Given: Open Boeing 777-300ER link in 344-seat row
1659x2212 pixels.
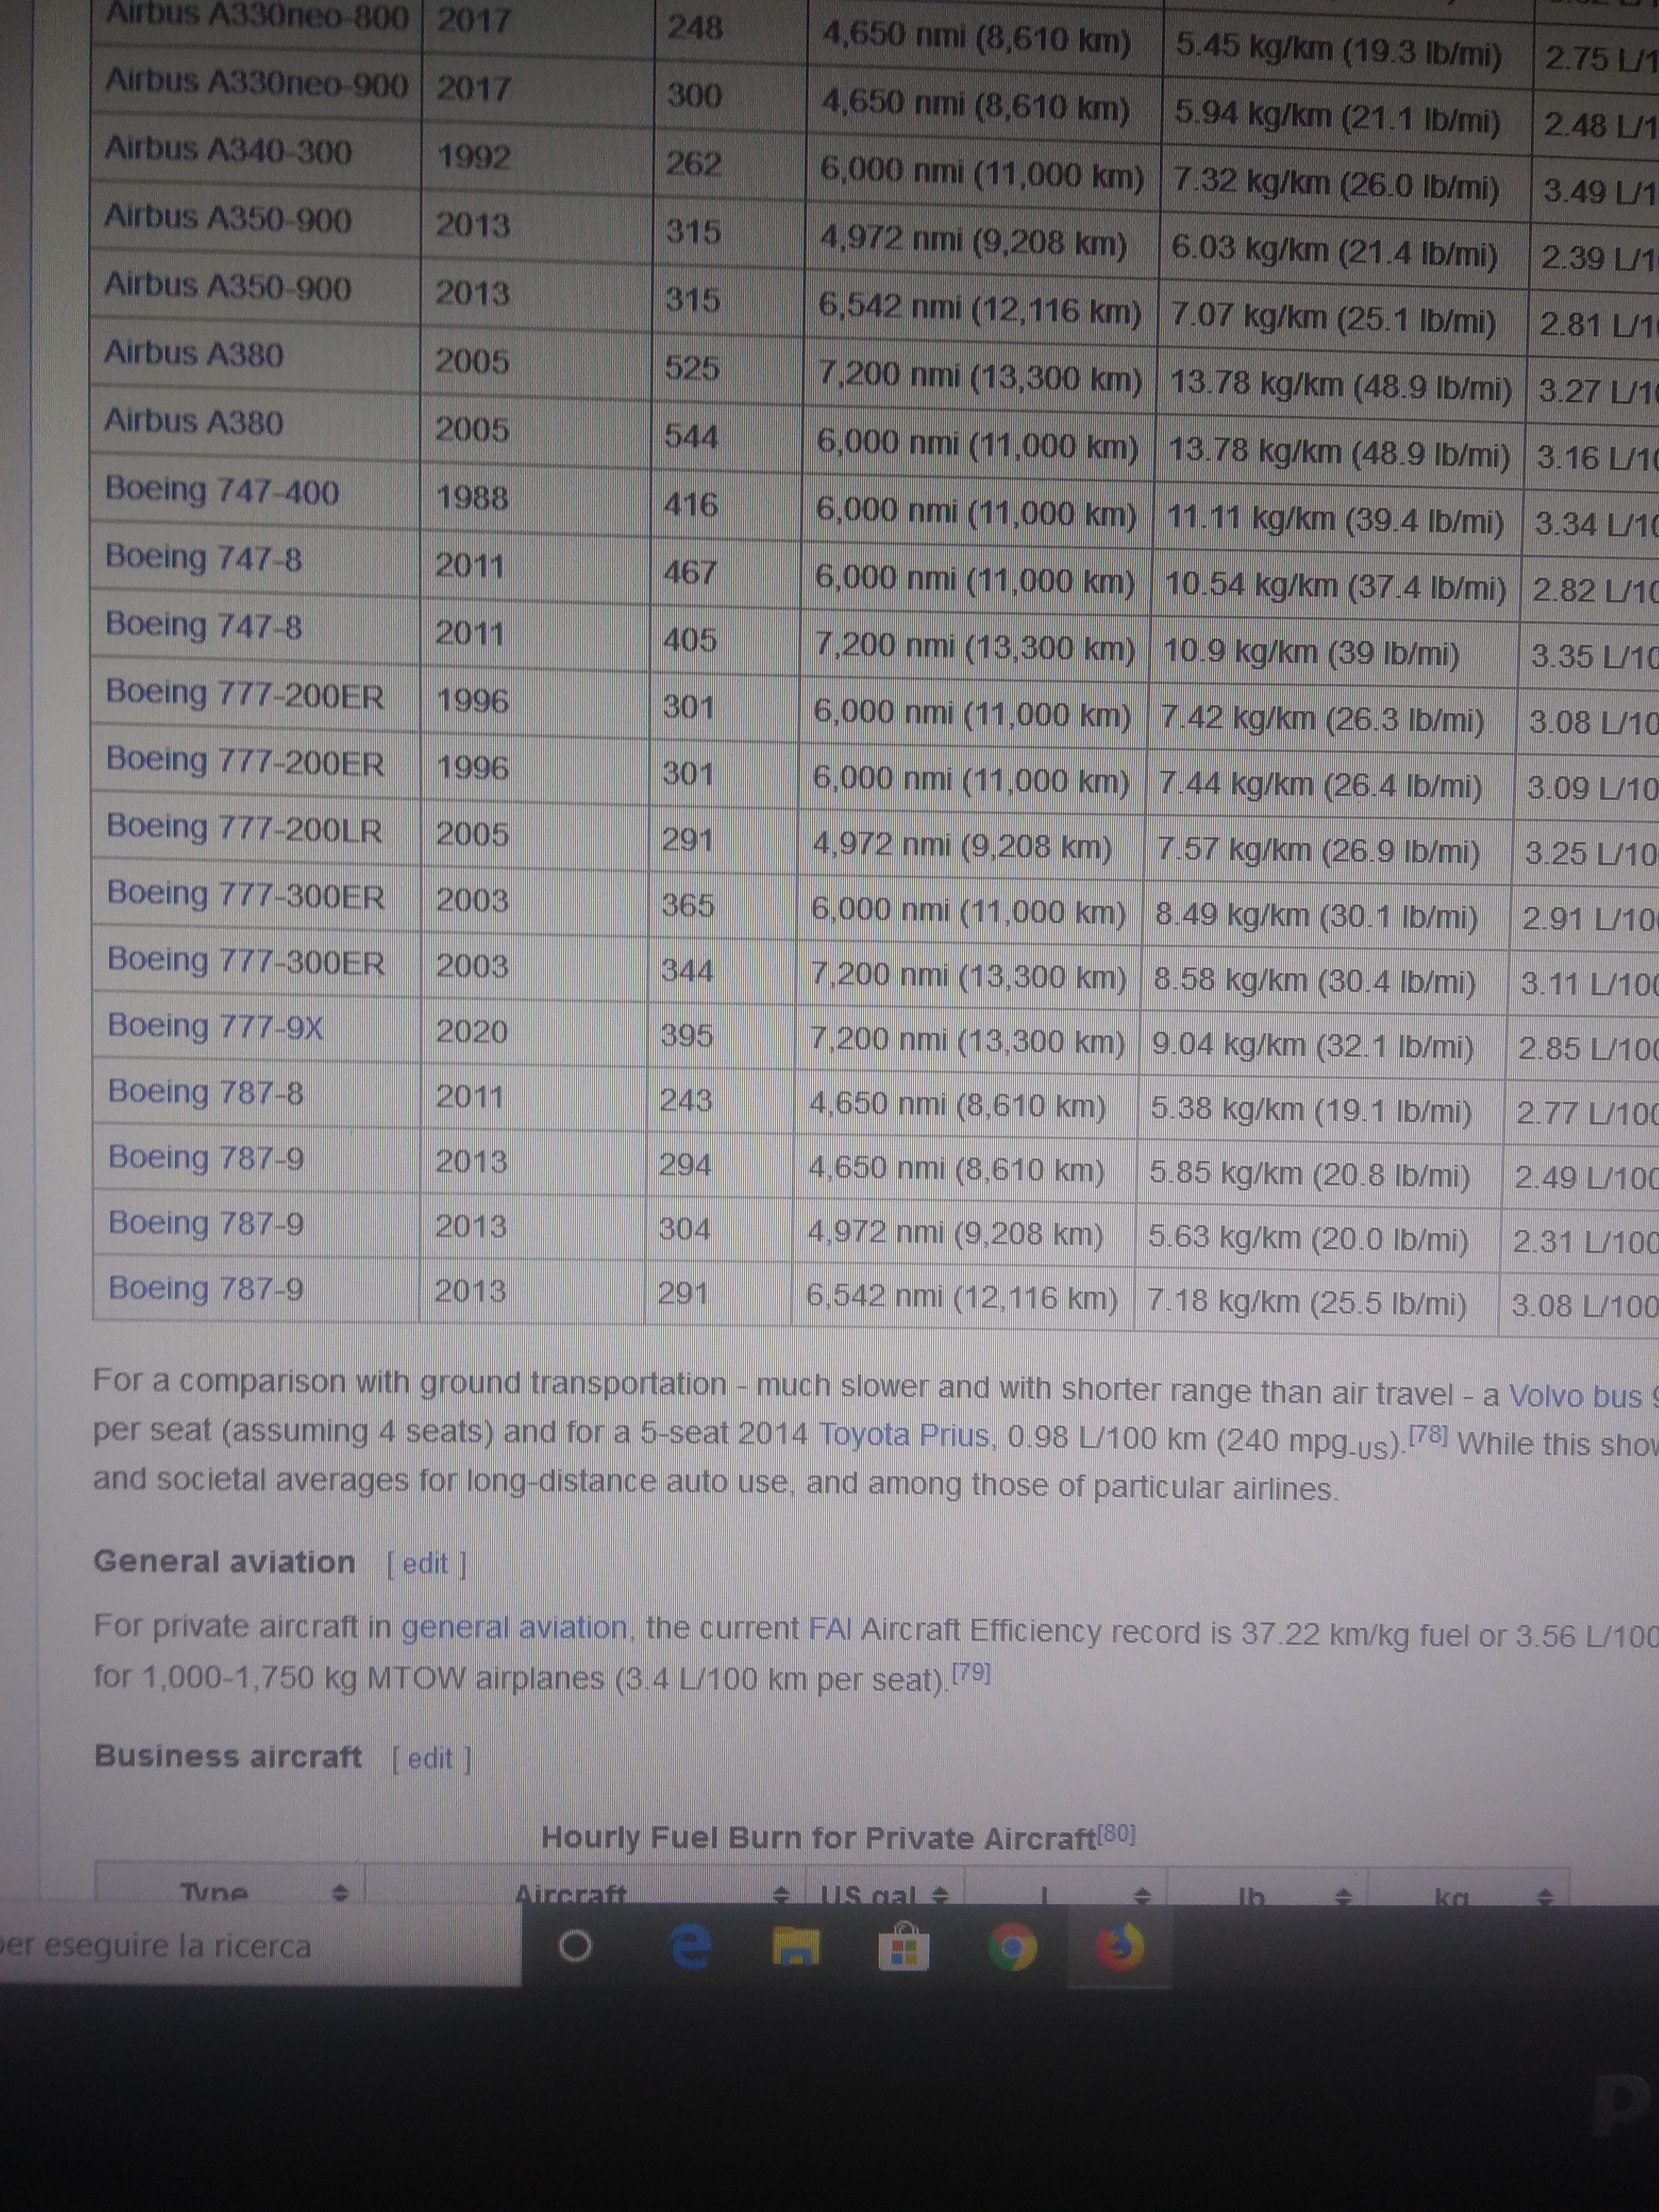Looking at the screenshot, I should pyautogui.click(x=246, y=960).
